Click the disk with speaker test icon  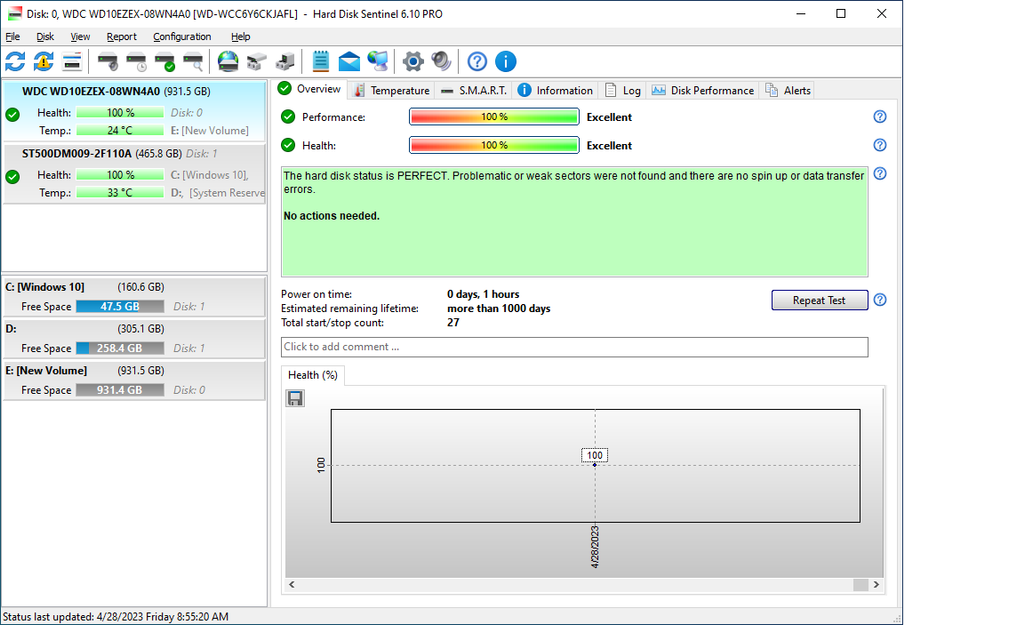click(108, 61)
